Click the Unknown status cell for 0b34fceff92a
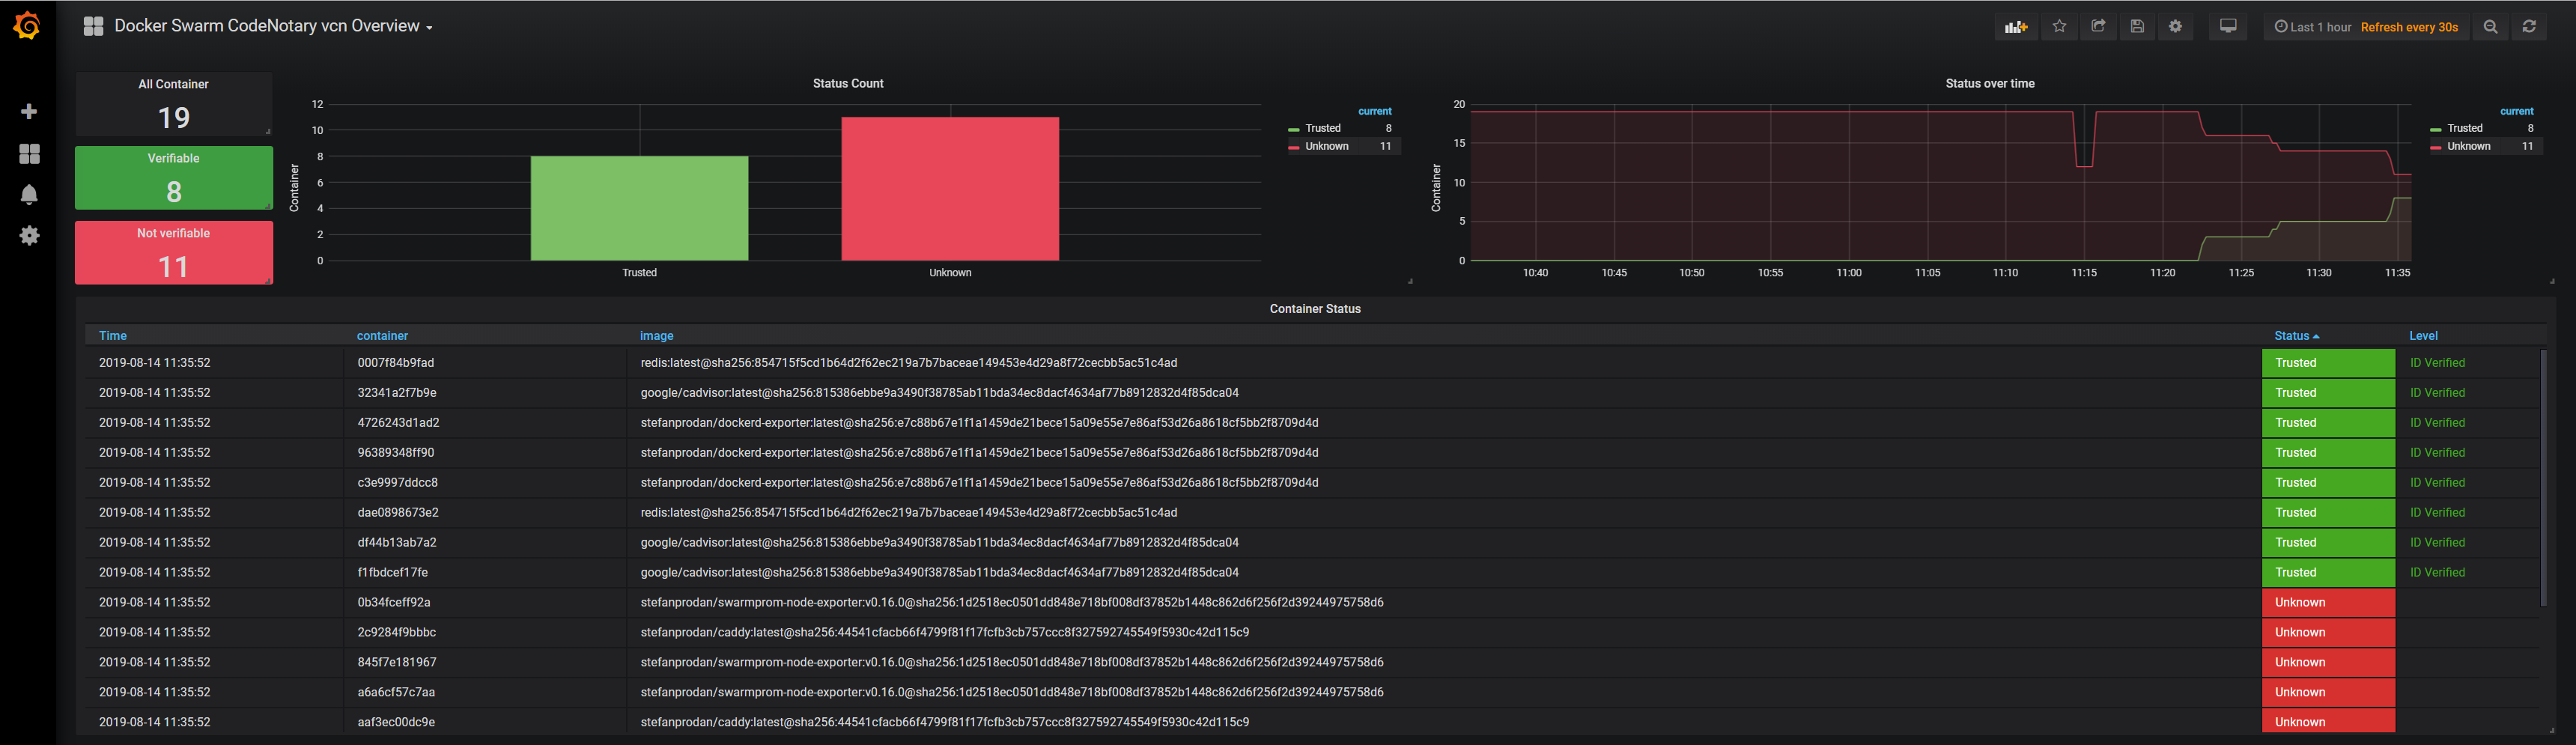Viewport: 2576px width, 745px height. 2328,603
